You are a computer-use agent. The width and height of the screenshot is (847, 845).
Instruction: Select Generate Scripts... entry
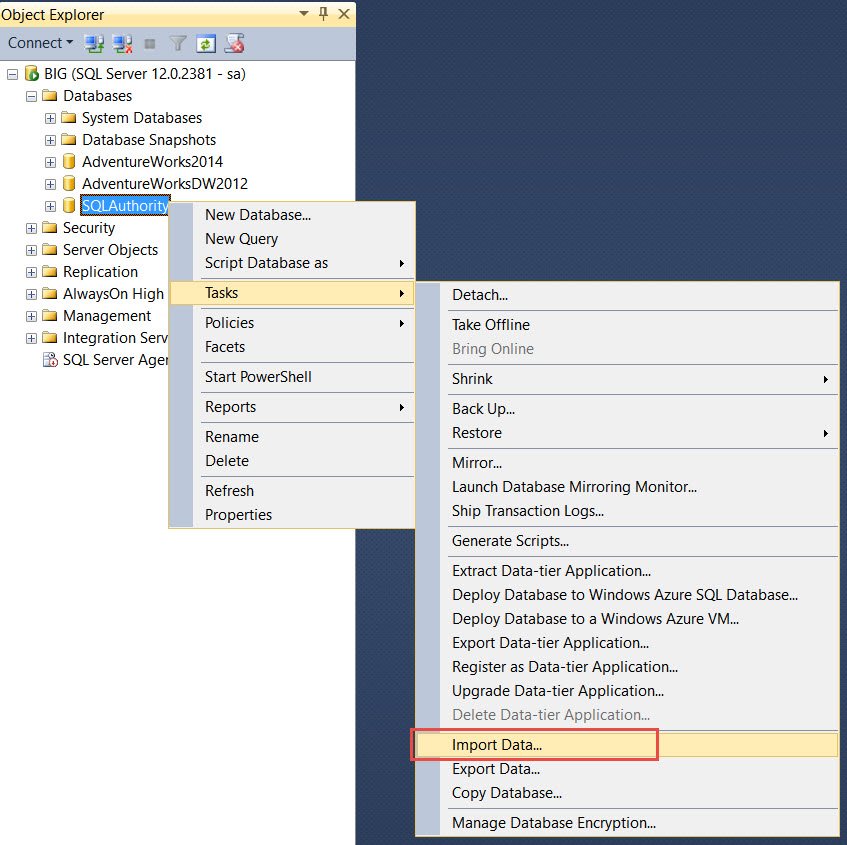(627, 540)
